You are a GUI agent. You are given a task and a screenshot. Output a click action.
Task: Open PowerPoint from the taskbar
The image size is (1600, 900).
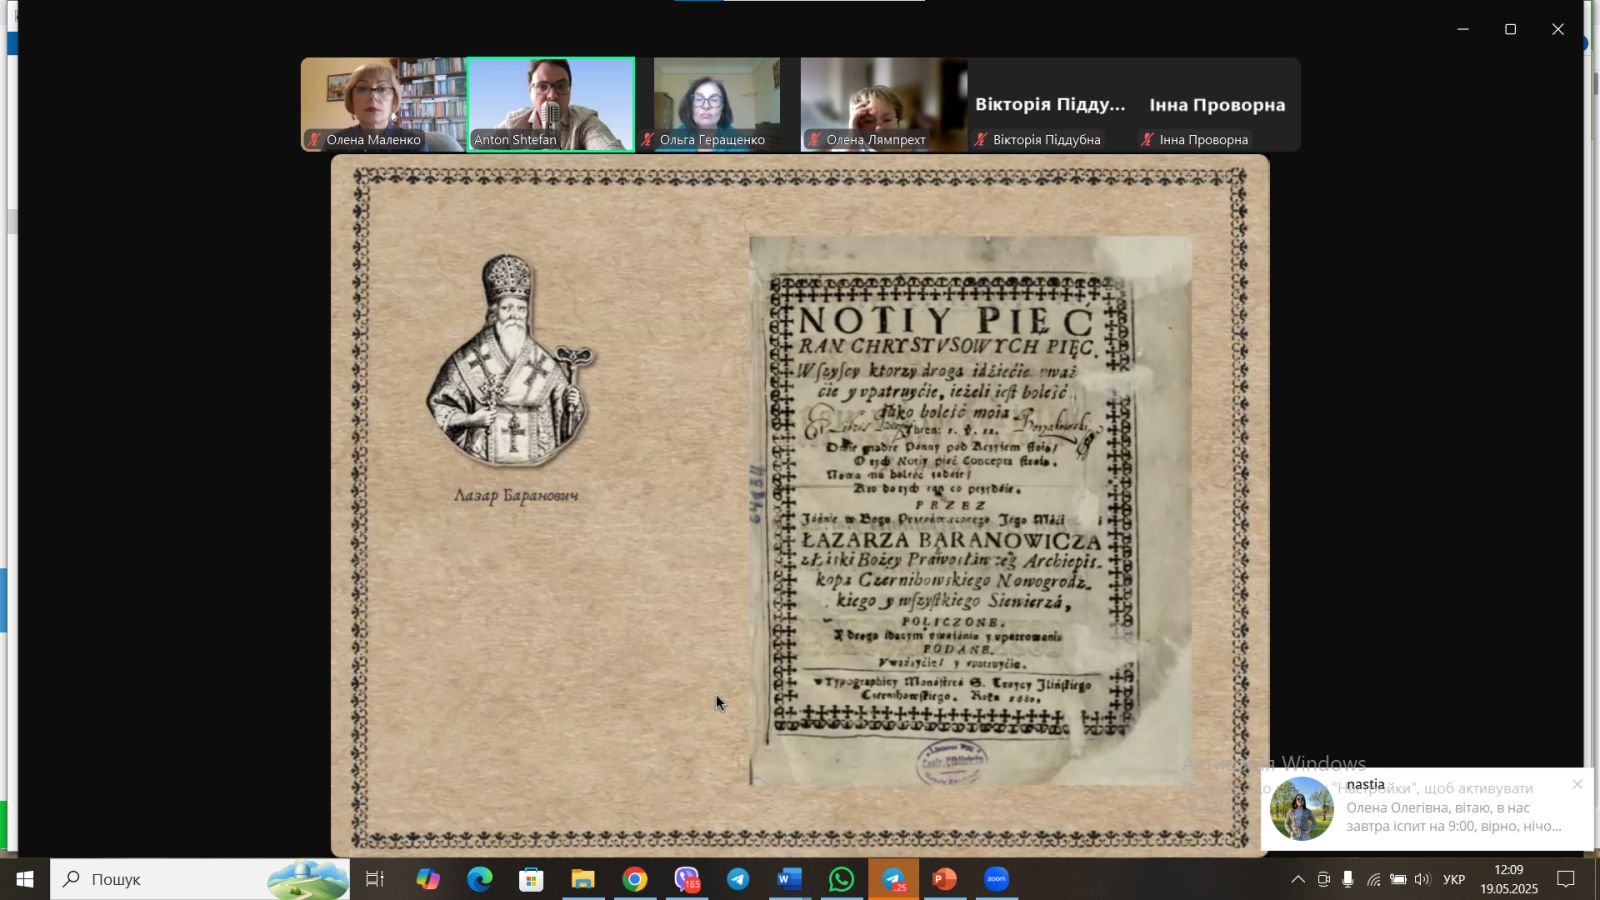click(x=945, y=879)
